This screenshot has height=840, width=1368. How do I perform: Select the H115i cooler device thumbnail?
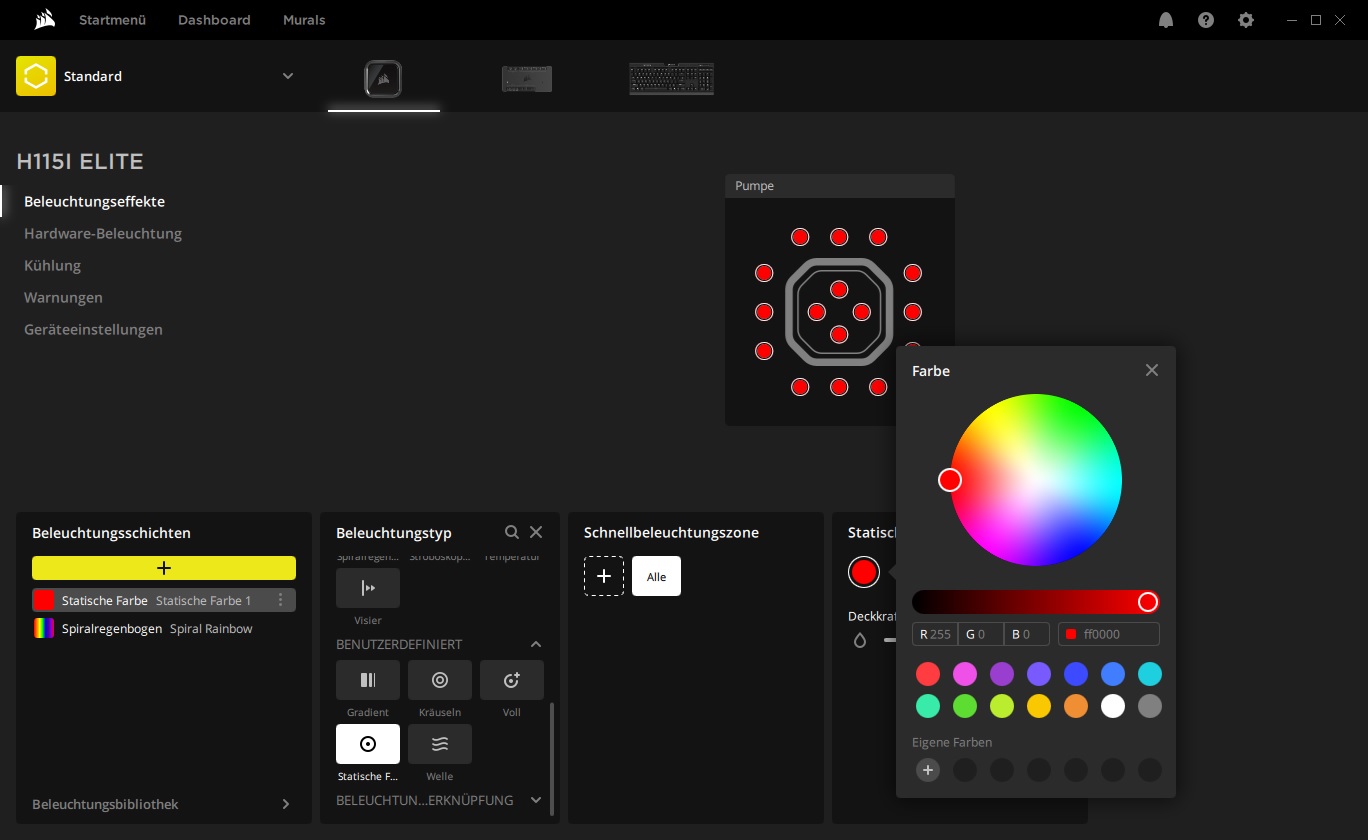[x=384, y=79]
